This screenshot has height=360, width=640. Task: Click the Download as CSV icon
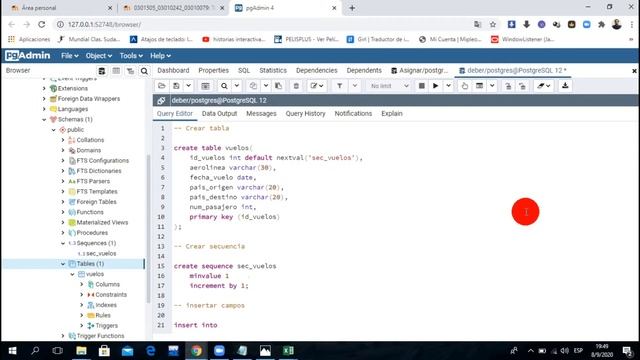coord(565,86)
